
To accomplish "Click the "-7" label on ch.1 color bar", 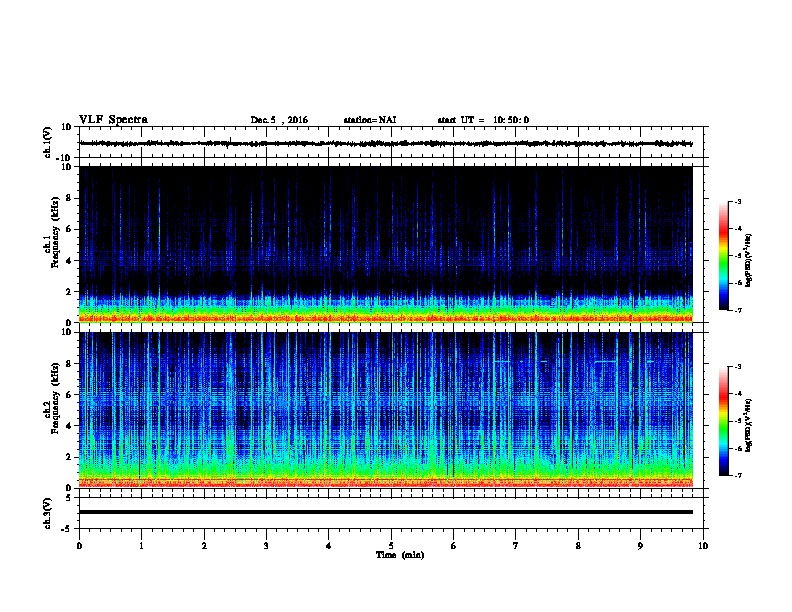I will tap(737, 310).
